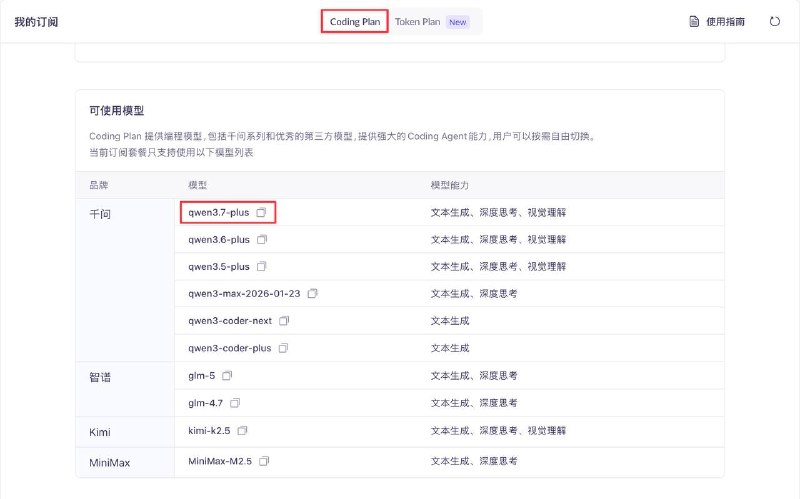The width and height of the screenshot is (800, 499).
Task: Select the glm-4.7 model text
Action: click(206, 403)
